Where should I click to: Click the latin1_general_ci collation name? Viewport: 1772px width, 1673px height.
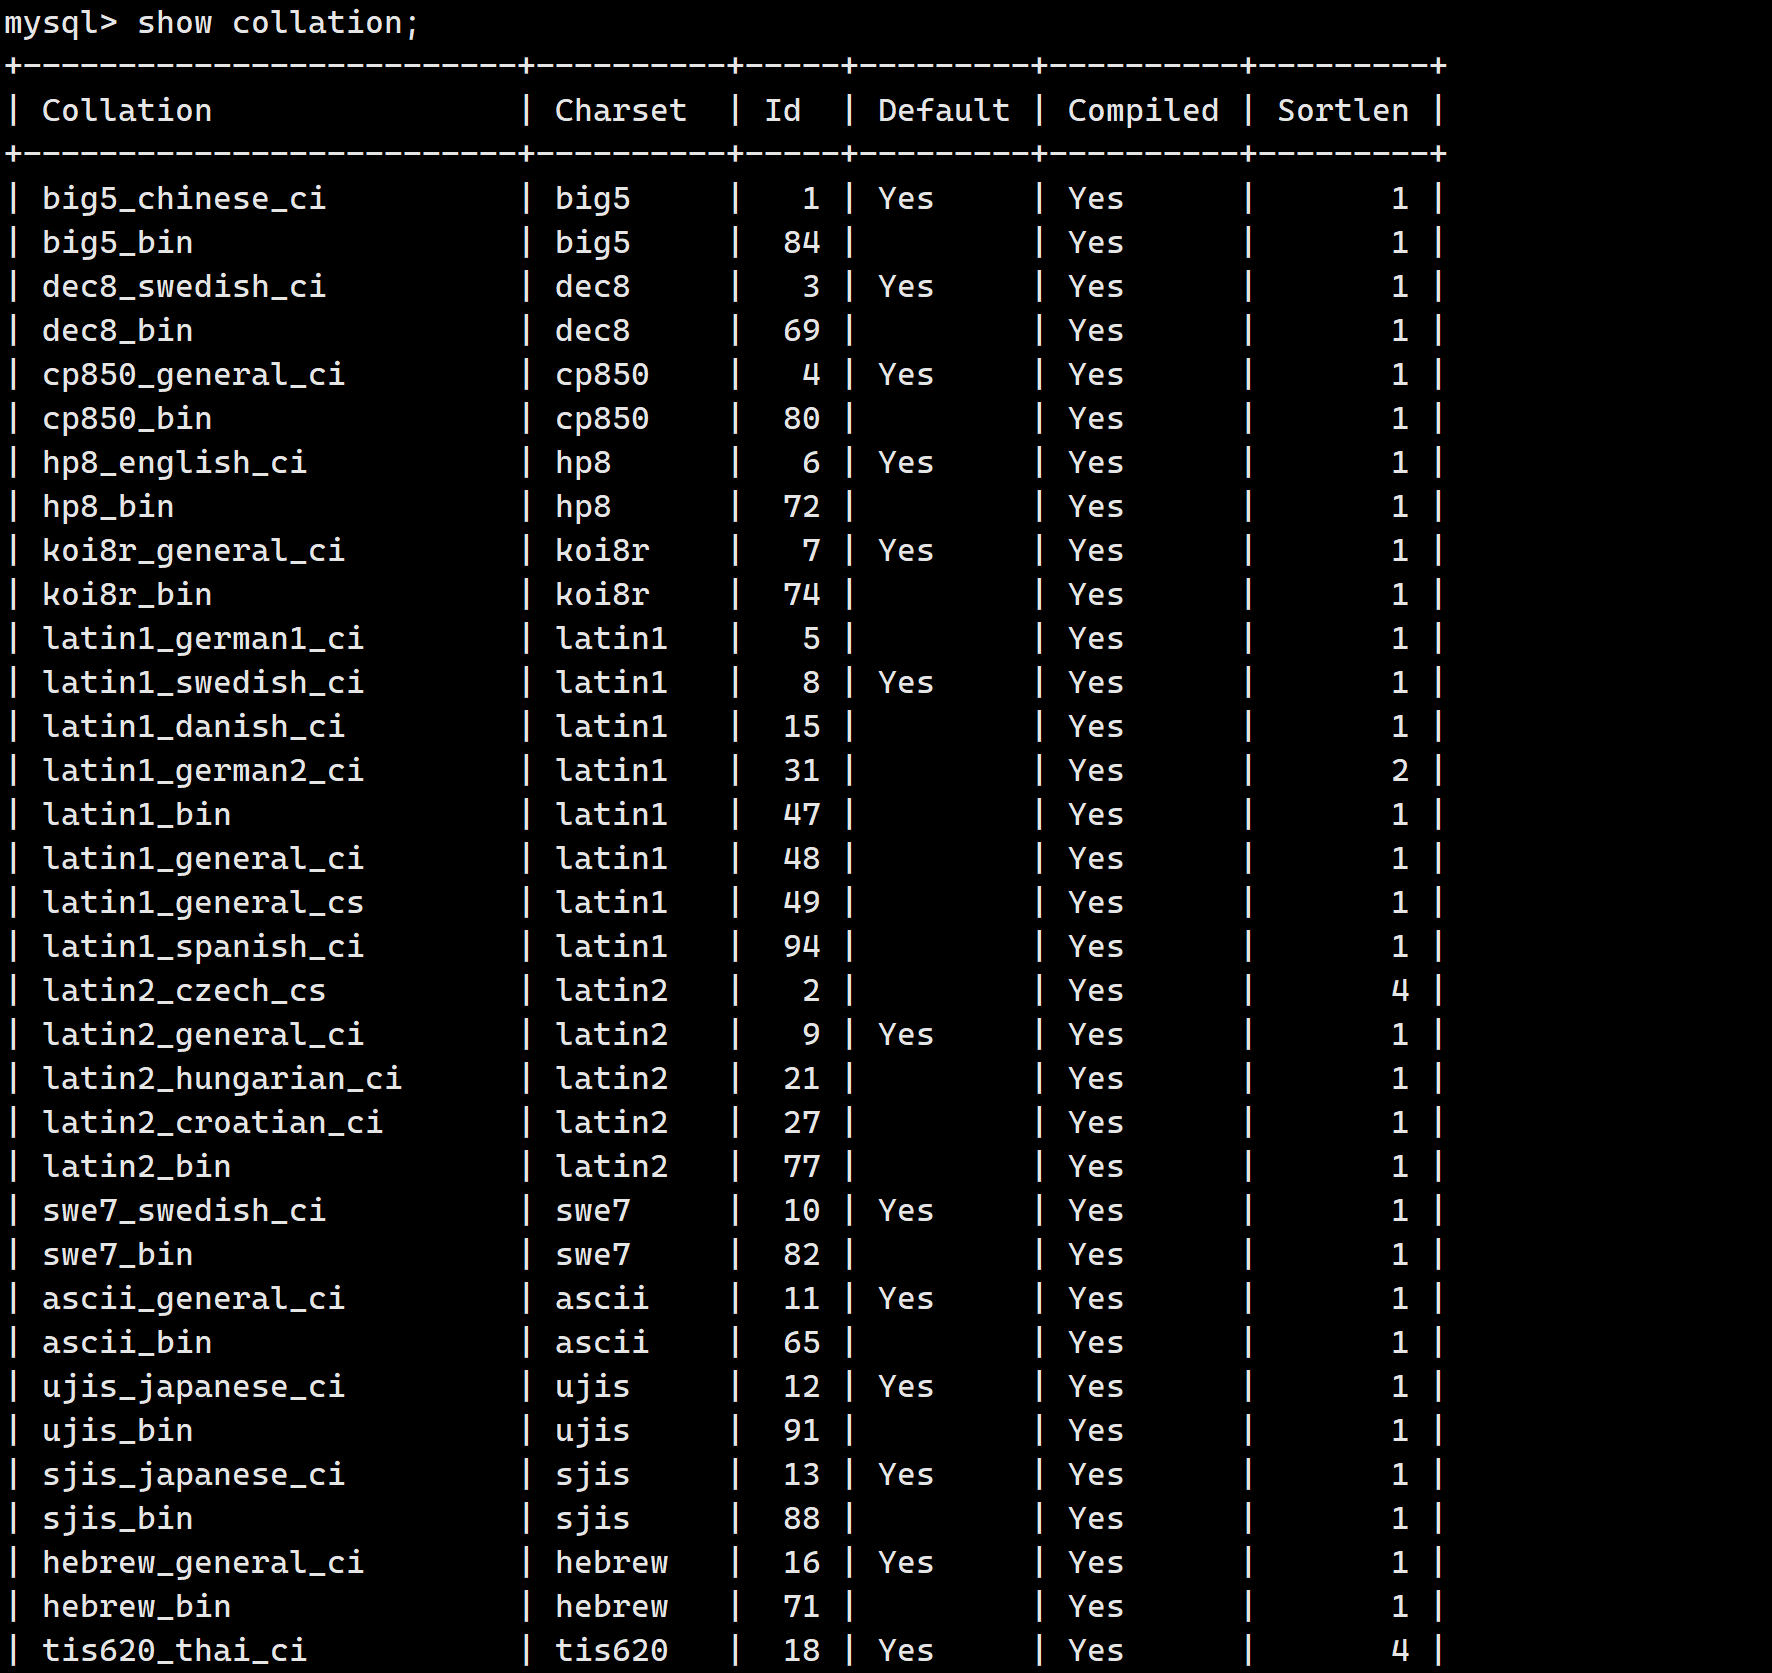203,858
